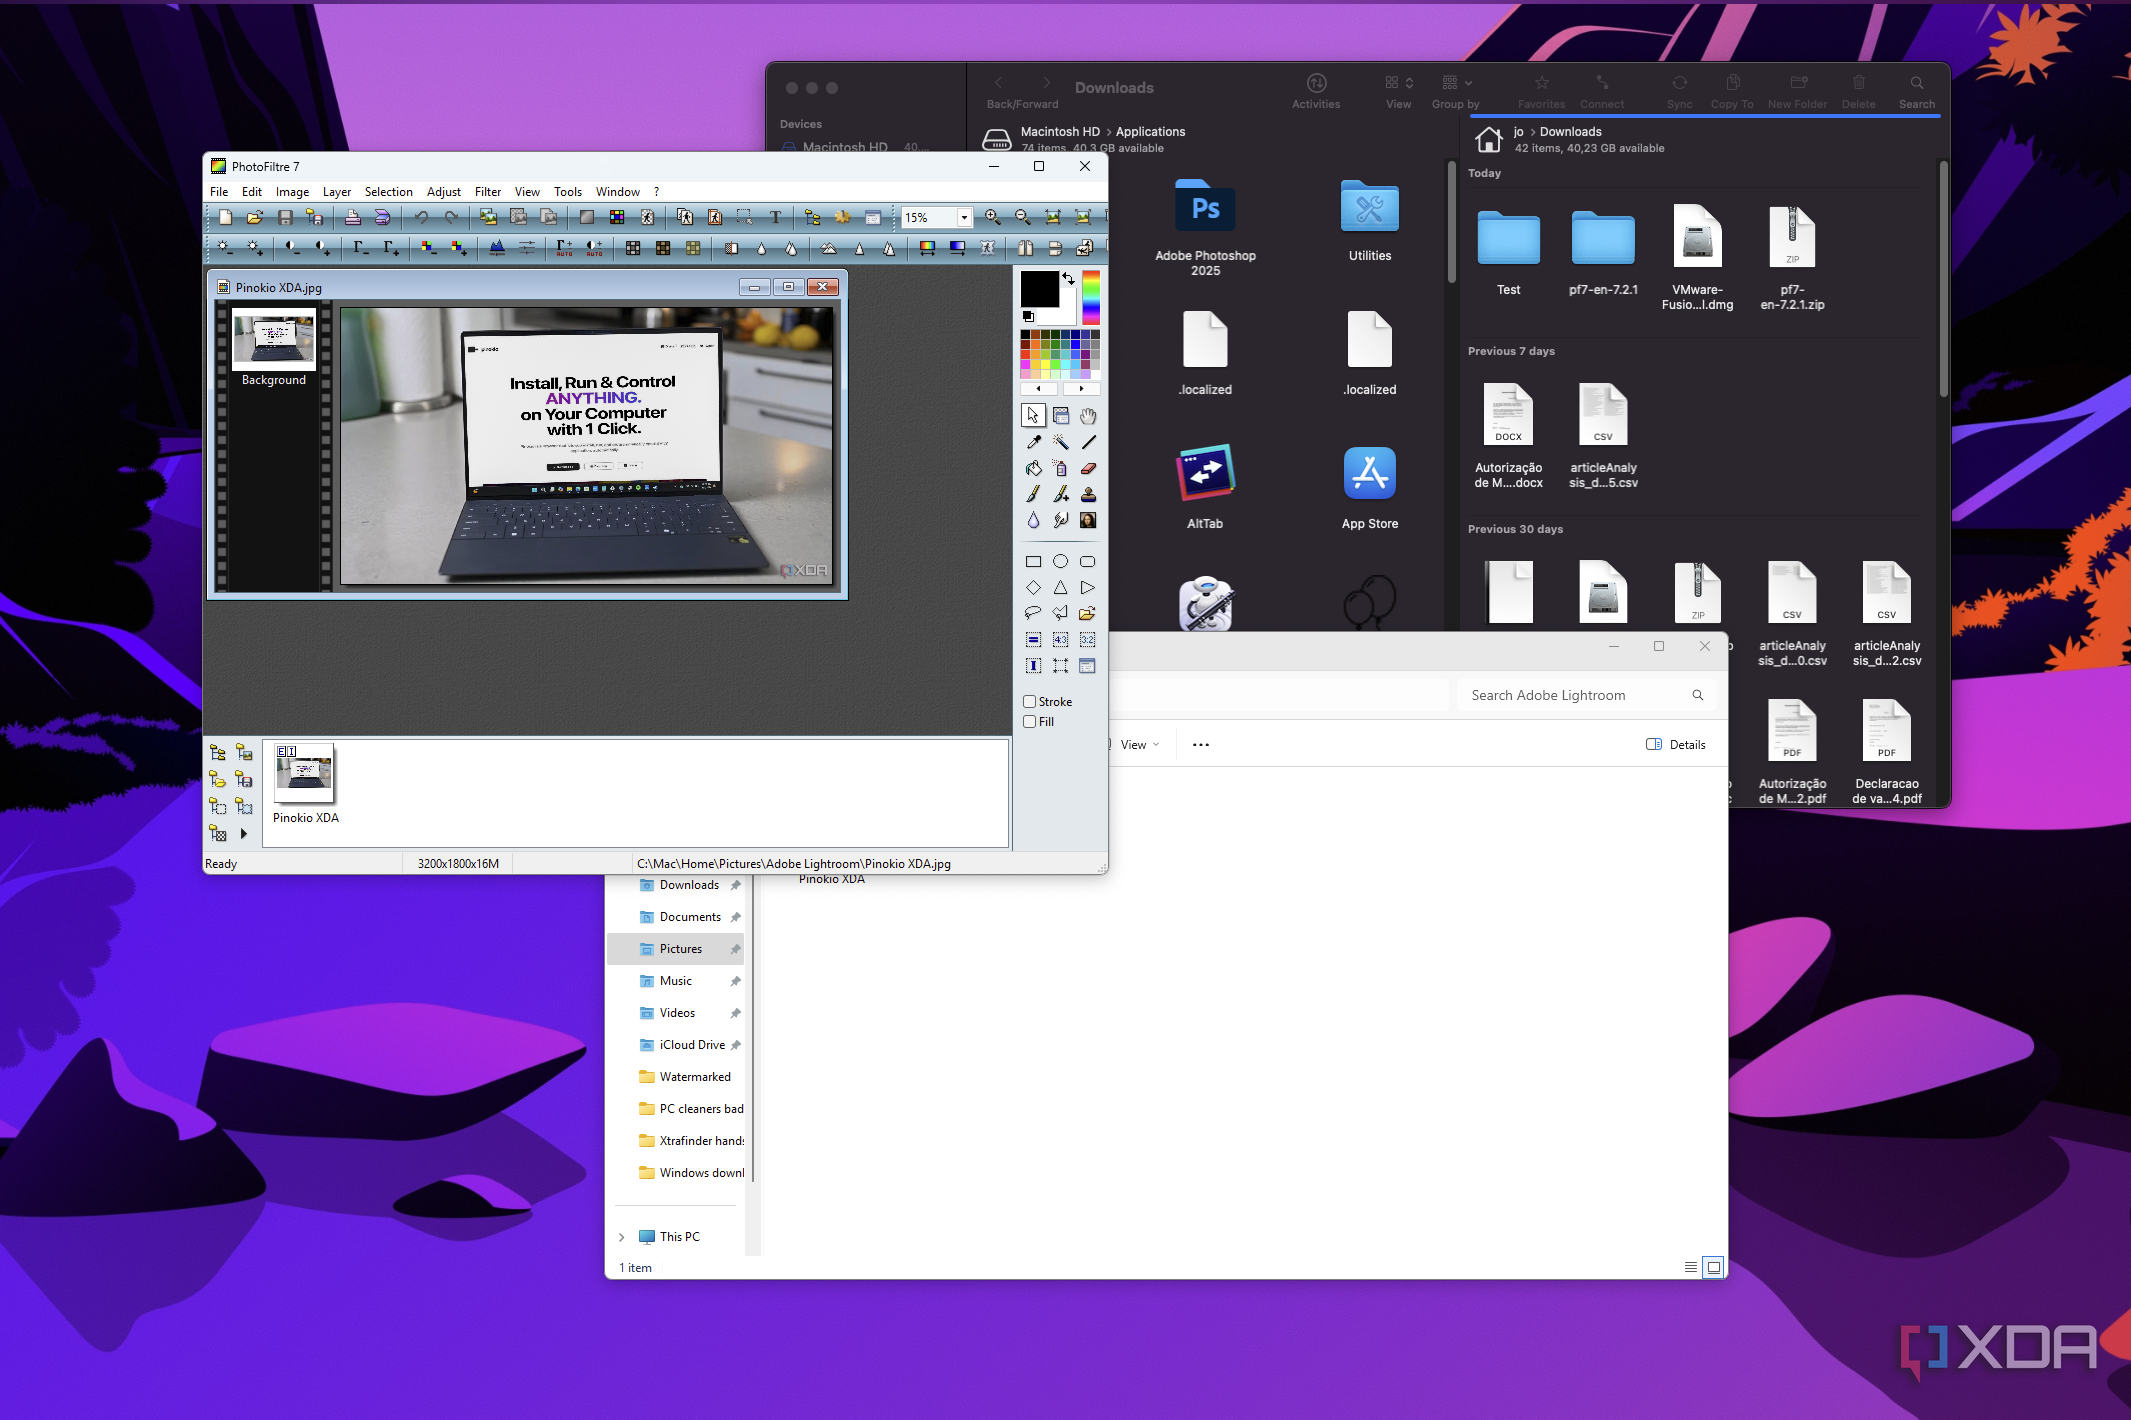Click the Search Adobe Lightroom field

point(1587,695)
